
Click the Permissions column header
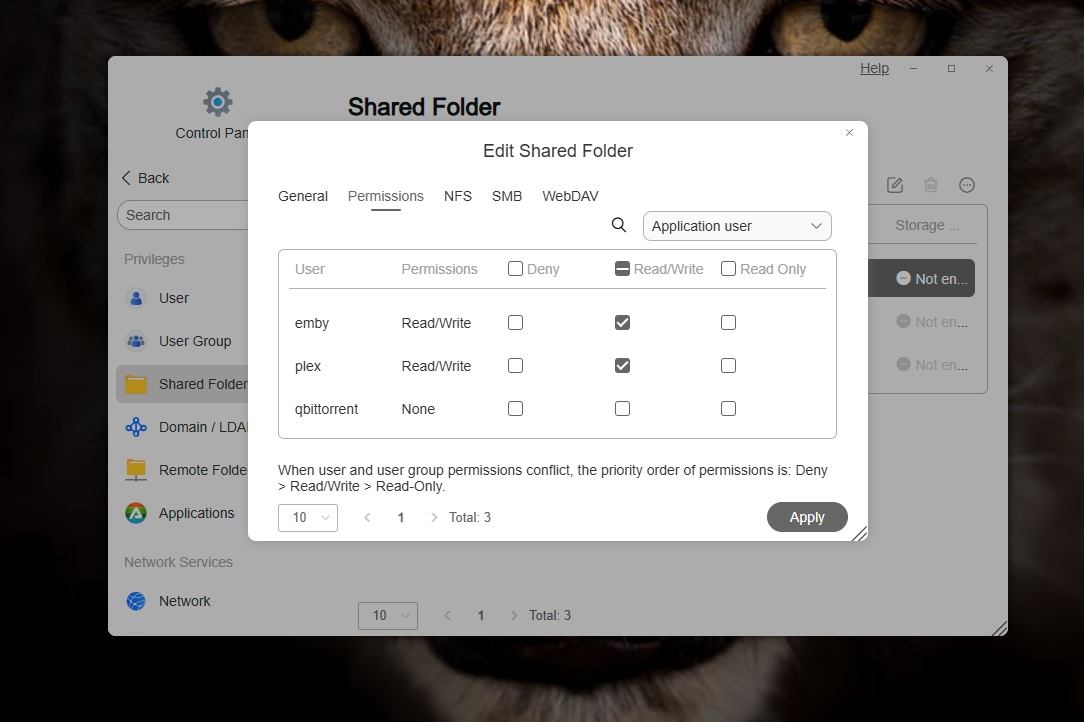440,269
